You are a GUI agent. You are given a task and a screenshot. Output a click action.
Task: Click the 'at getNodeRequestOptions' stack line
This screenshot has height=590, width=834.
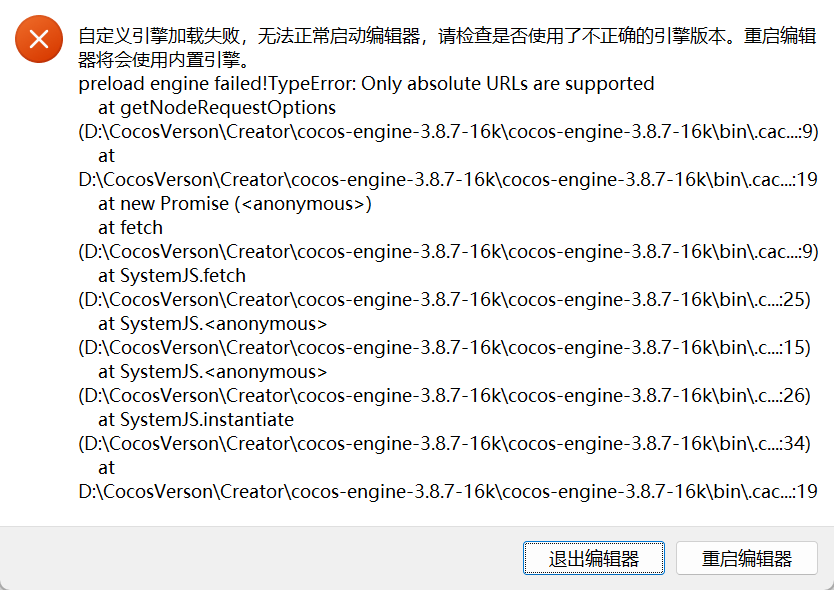[x=217, y=108]
